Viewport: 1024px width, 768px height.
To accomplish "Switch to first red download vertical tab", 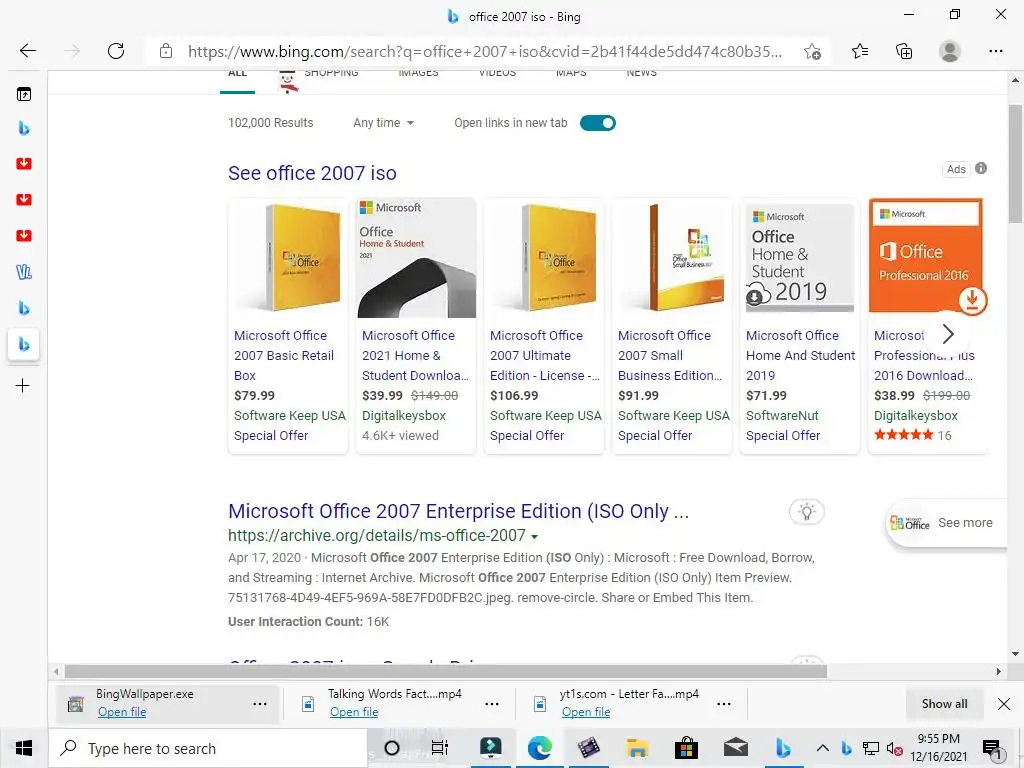I will tap(24, 163).
